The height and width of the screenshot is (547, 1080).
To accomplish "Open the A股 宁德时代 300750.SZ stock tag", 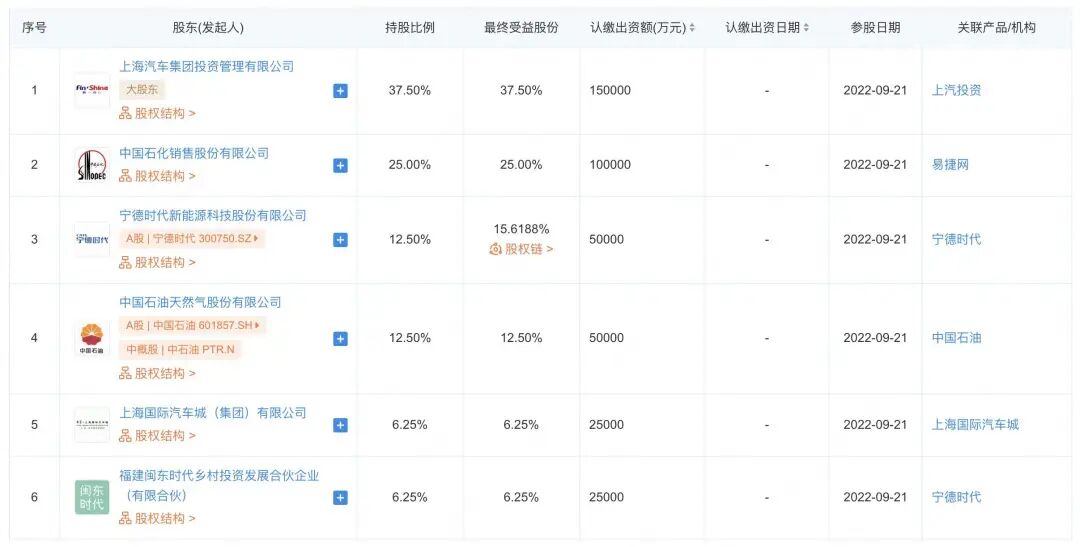I will [x=192, y=238].
